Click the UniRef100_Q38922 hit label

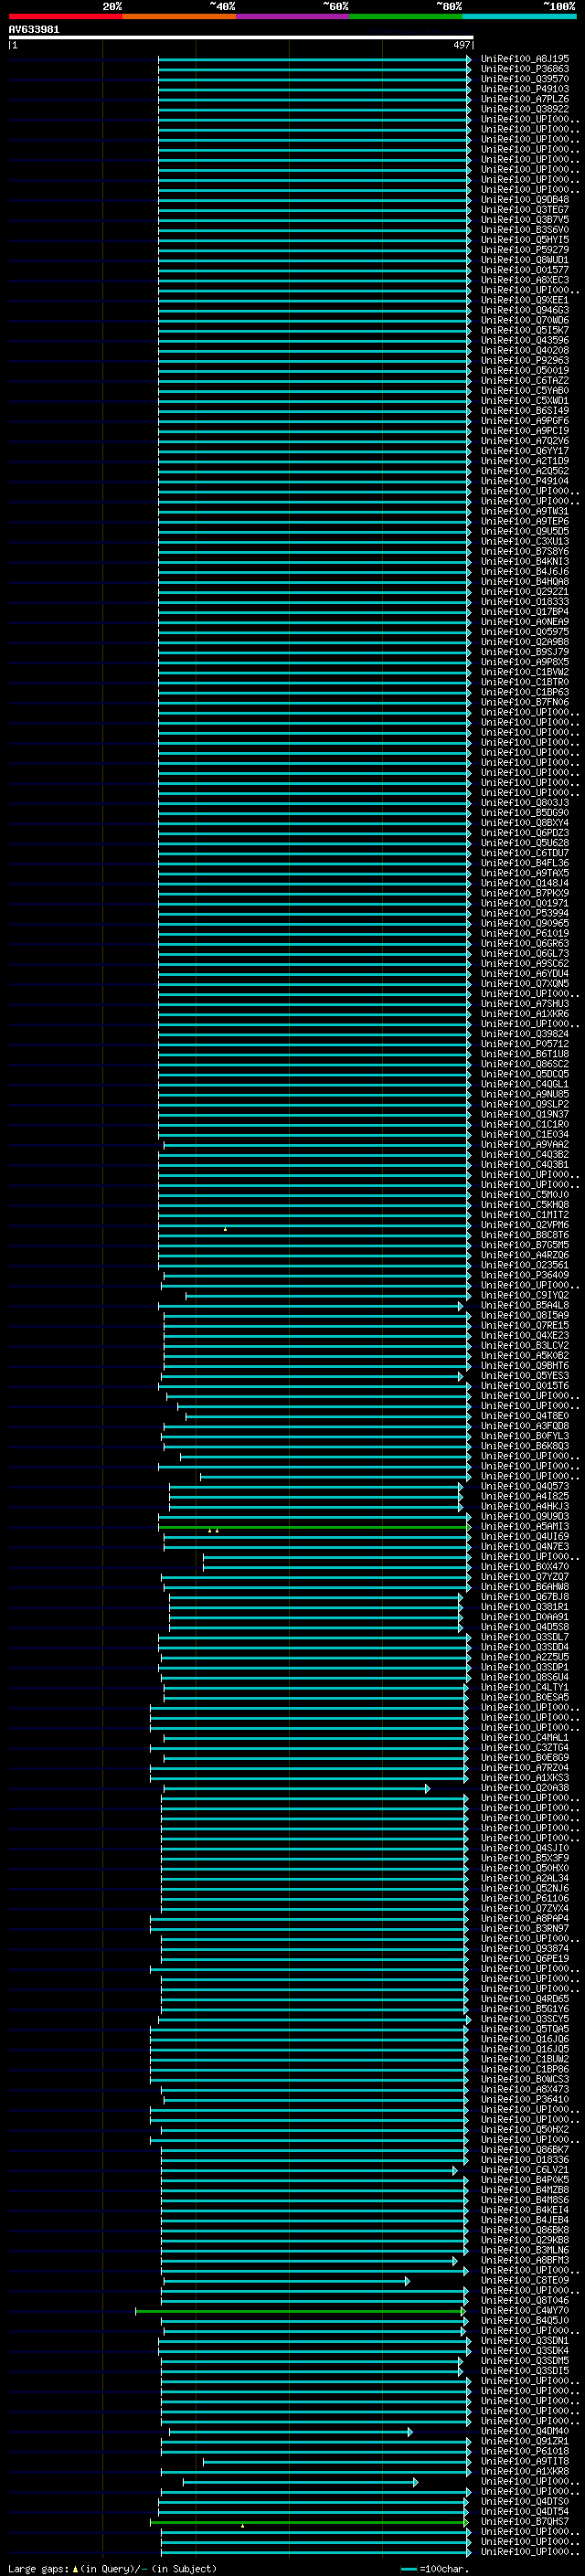point(524,109)
